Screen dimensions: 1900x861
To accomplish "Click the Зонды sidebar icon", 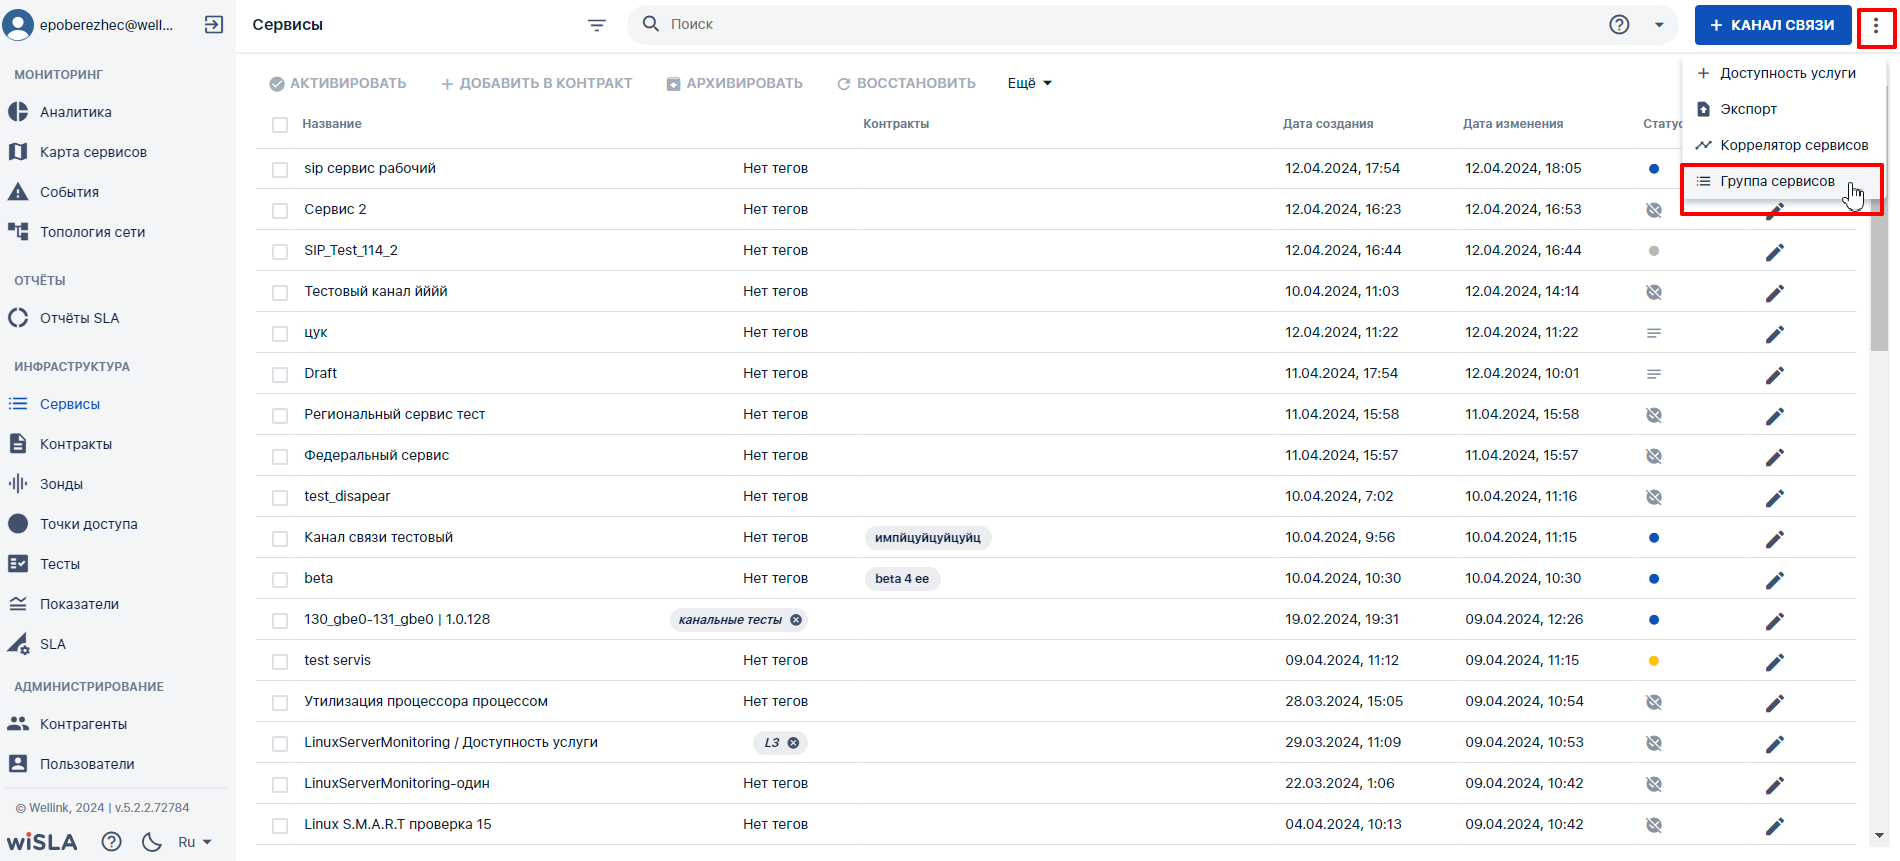I will 18,484.
